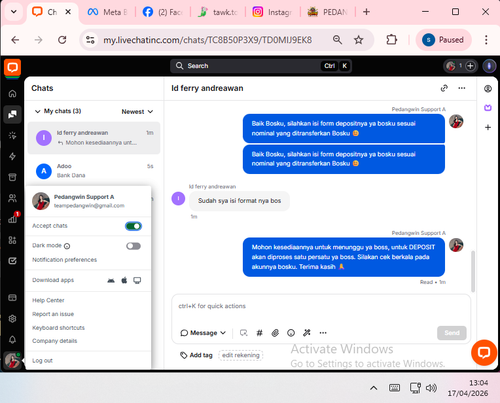Select Notification preferences menu item

click(64, 260)
